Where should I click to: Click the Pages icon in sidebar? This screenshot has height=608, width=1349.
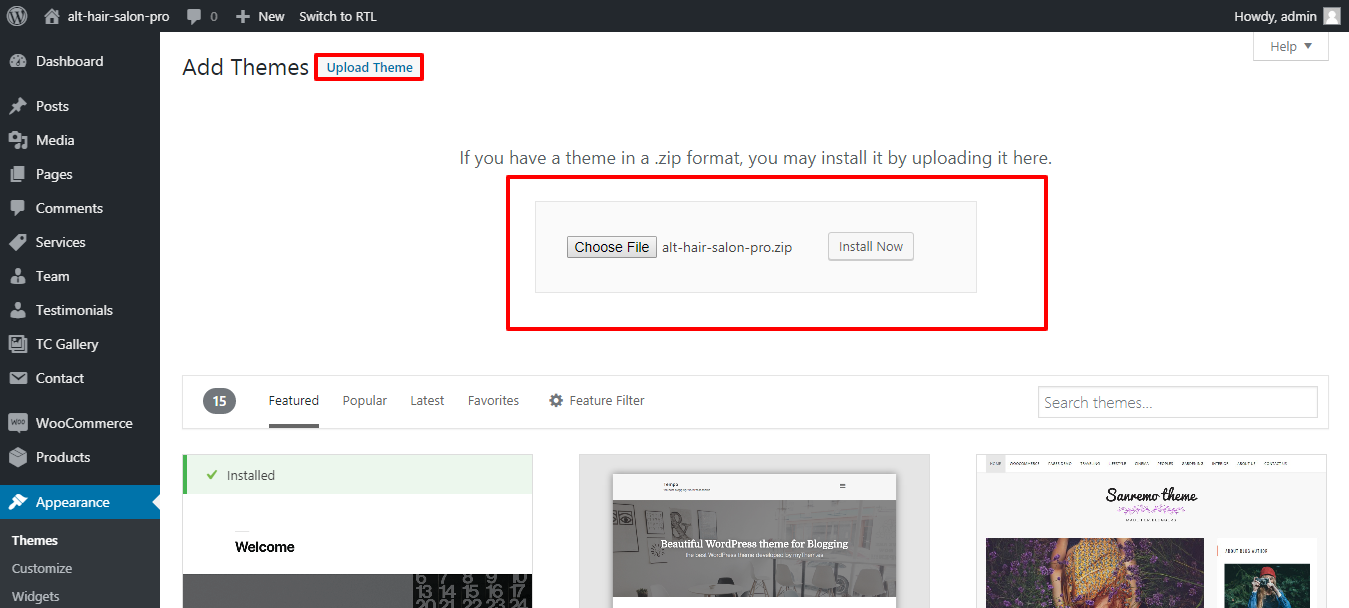(x=18, y=174)
